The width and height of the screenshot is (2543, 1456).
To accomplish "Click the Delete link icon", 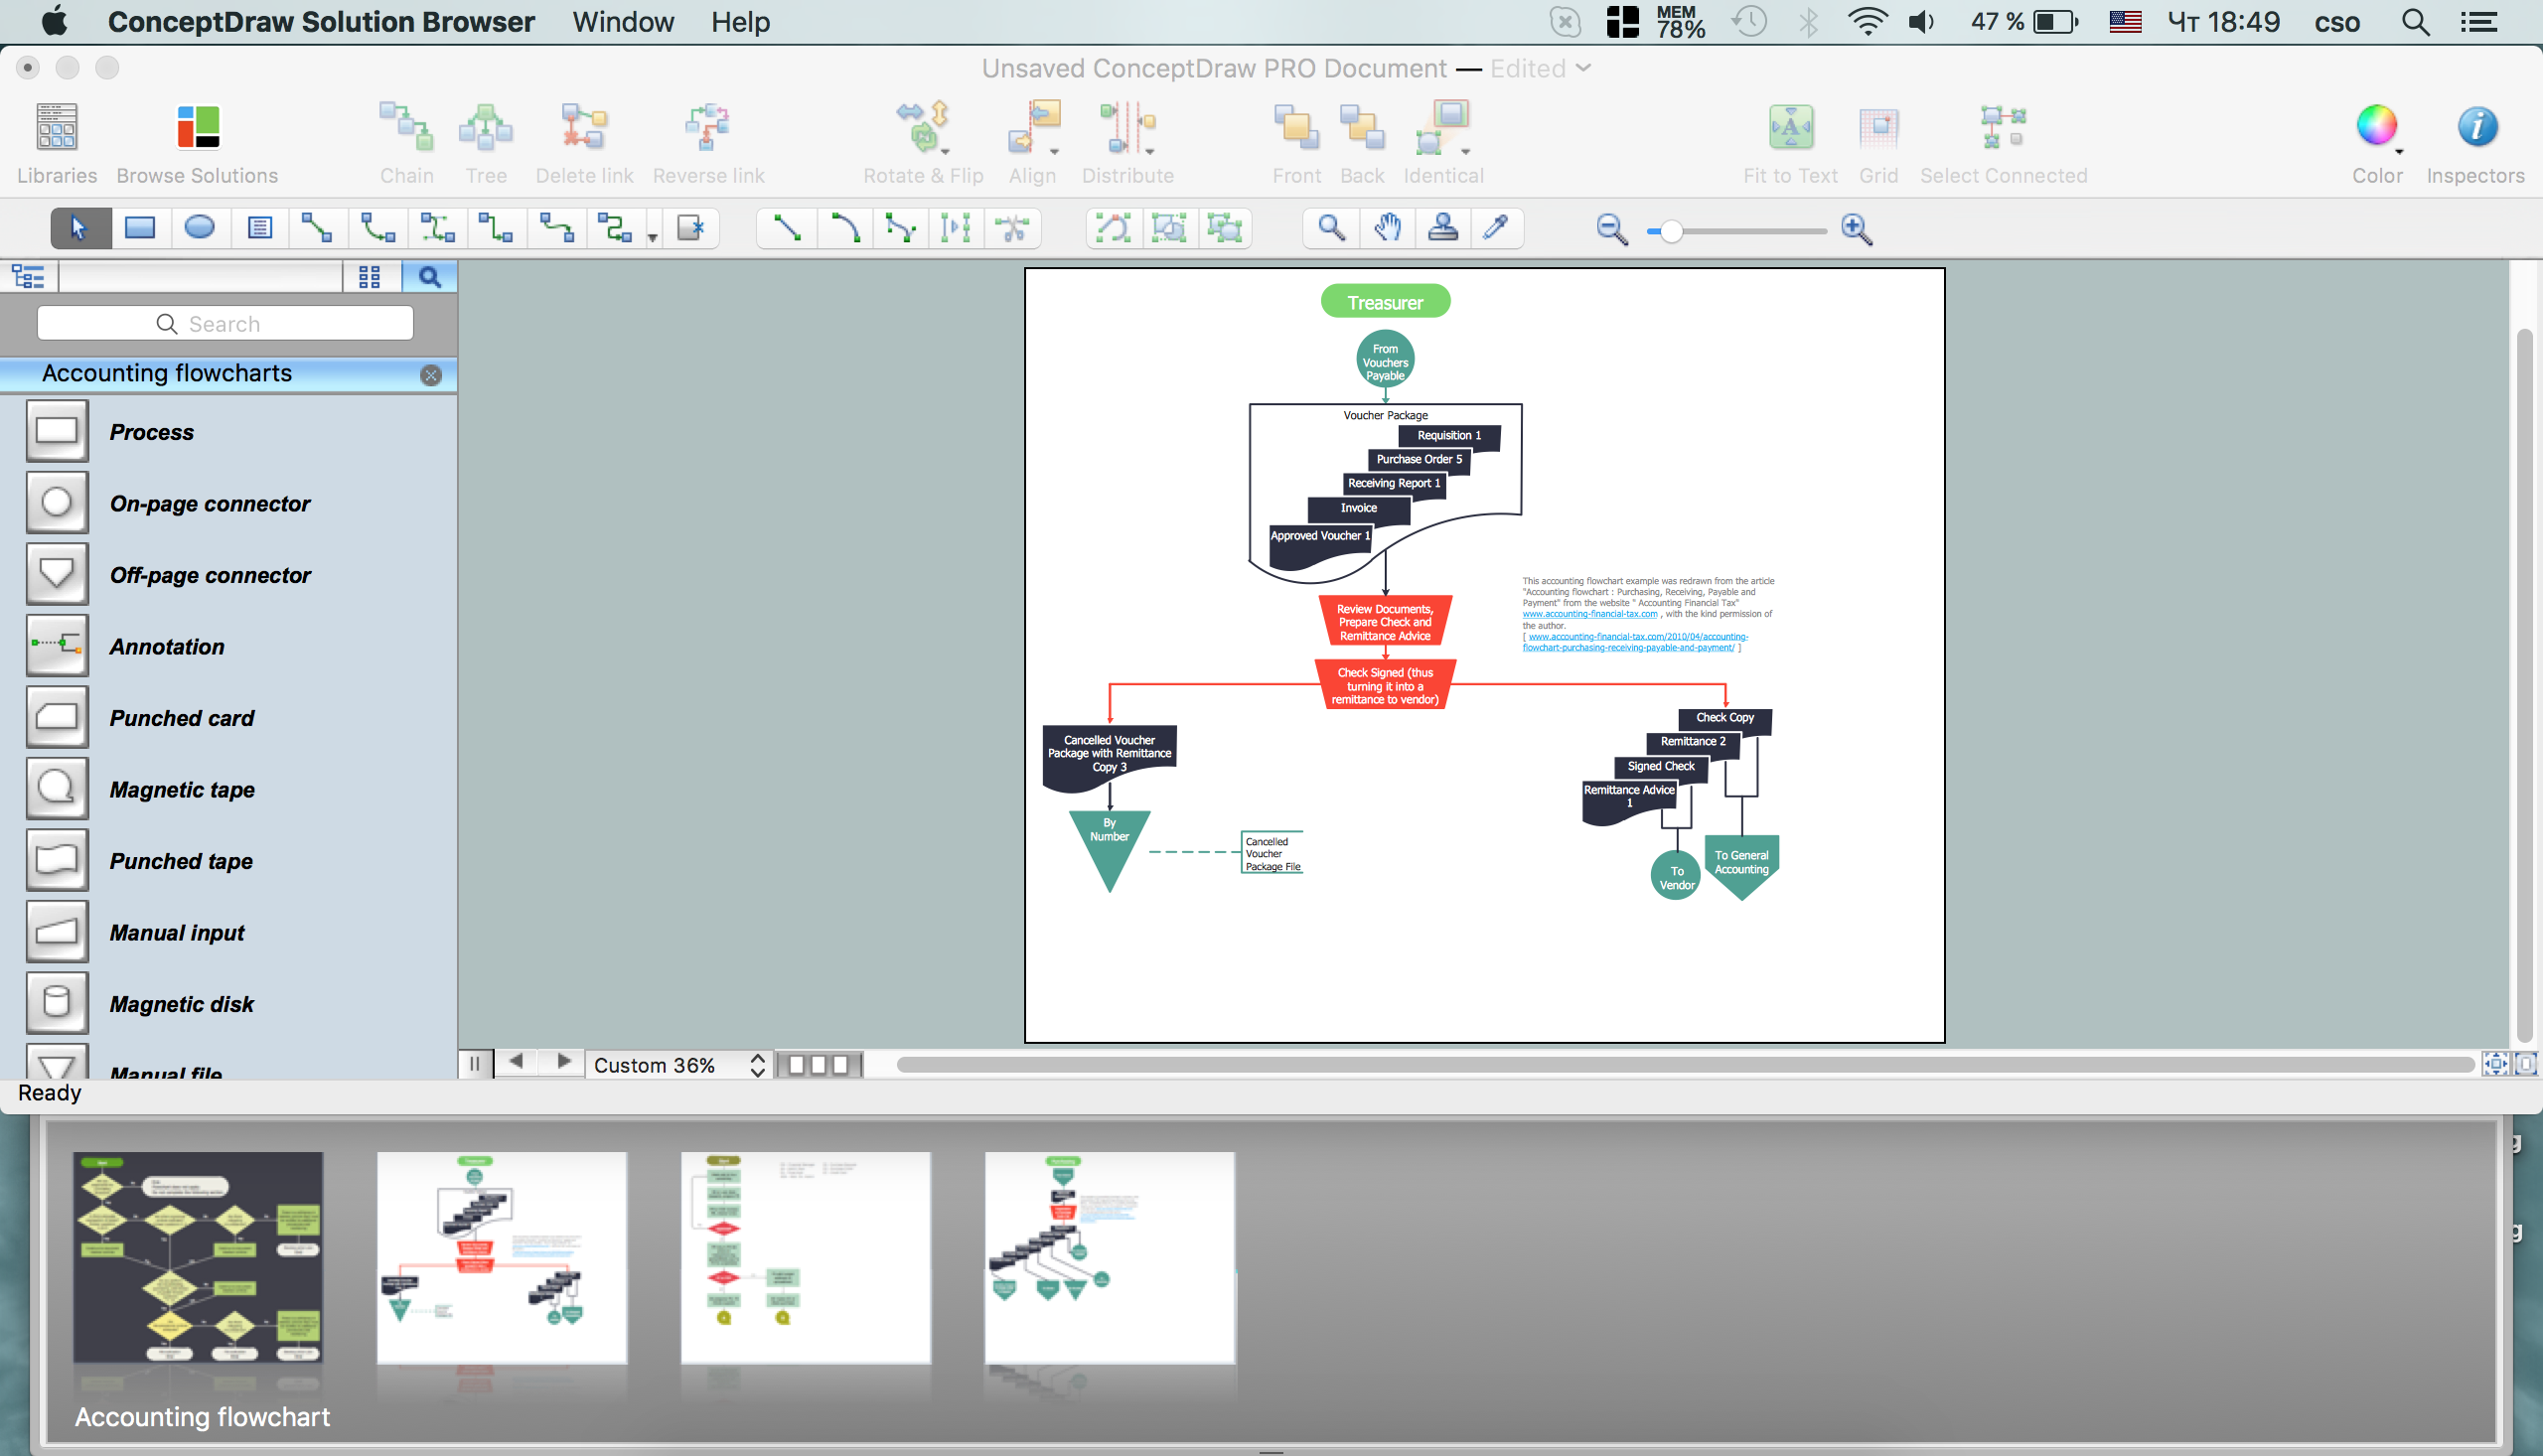I will tap(584, 127).
